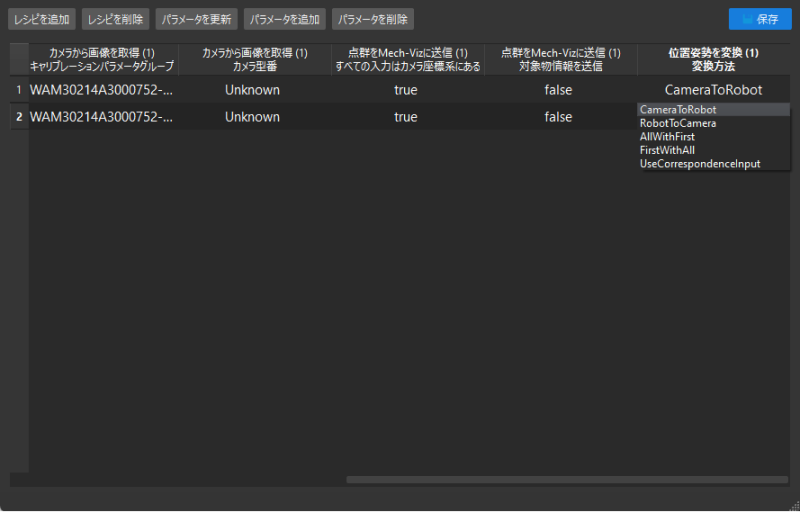Image resolution: width=800 pixels, height=512 pixels.
Task: Click the カメラ型番 column header
Action: coord(255,60)
